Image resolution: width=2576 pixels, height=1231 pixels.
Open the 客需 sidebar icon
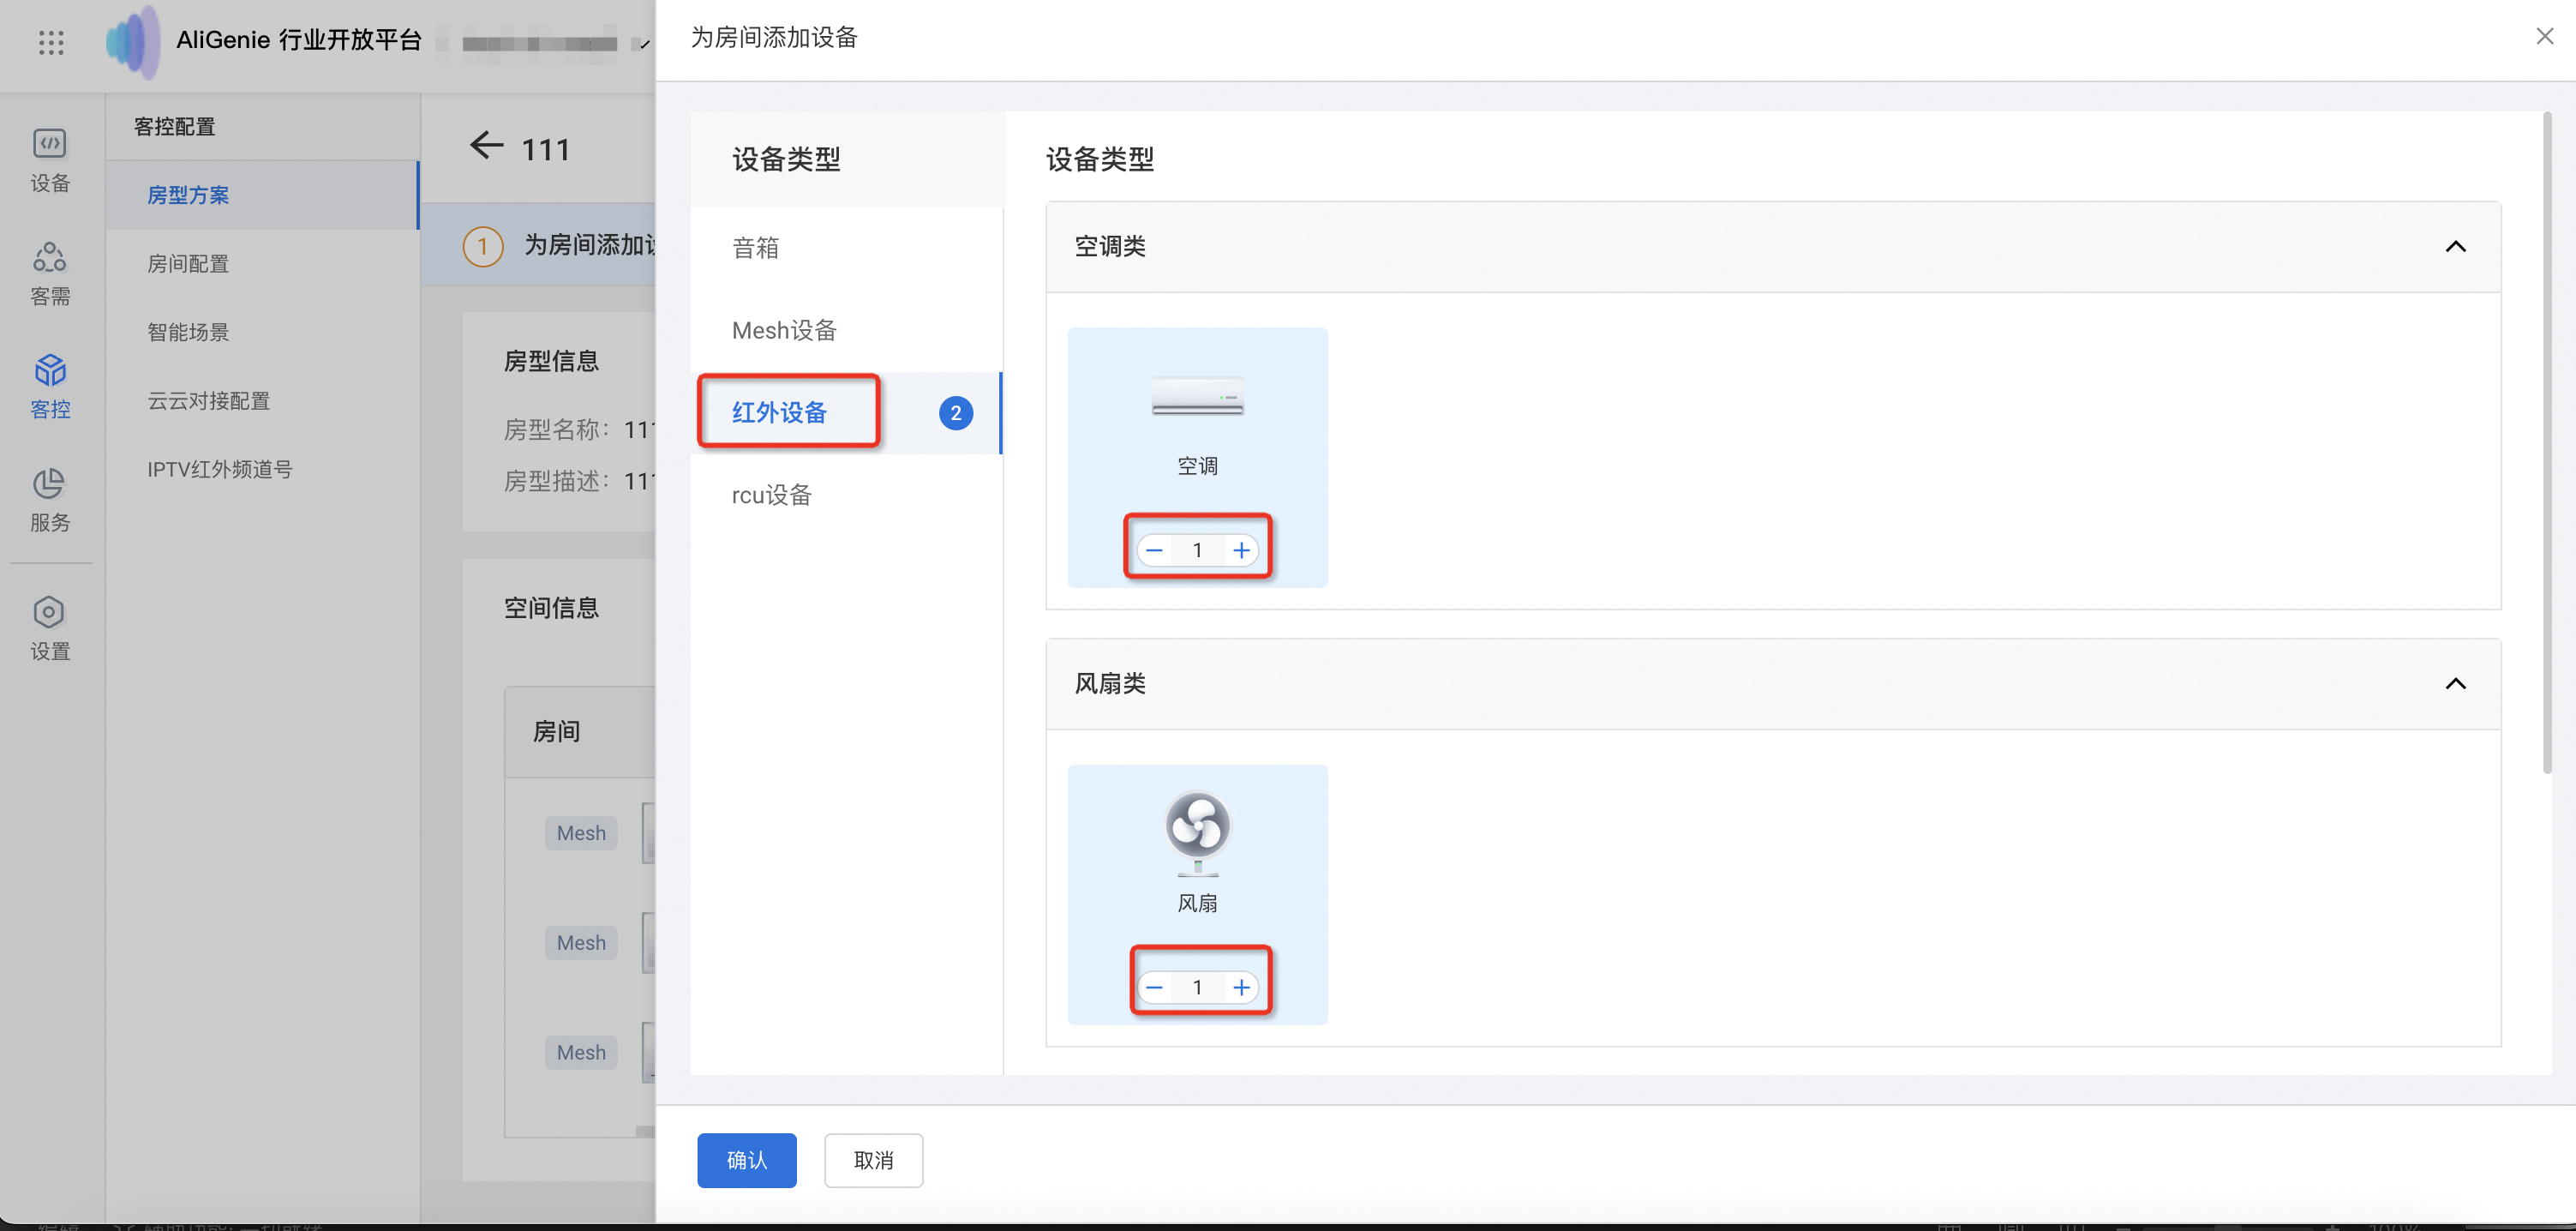[x=50, y=258]
